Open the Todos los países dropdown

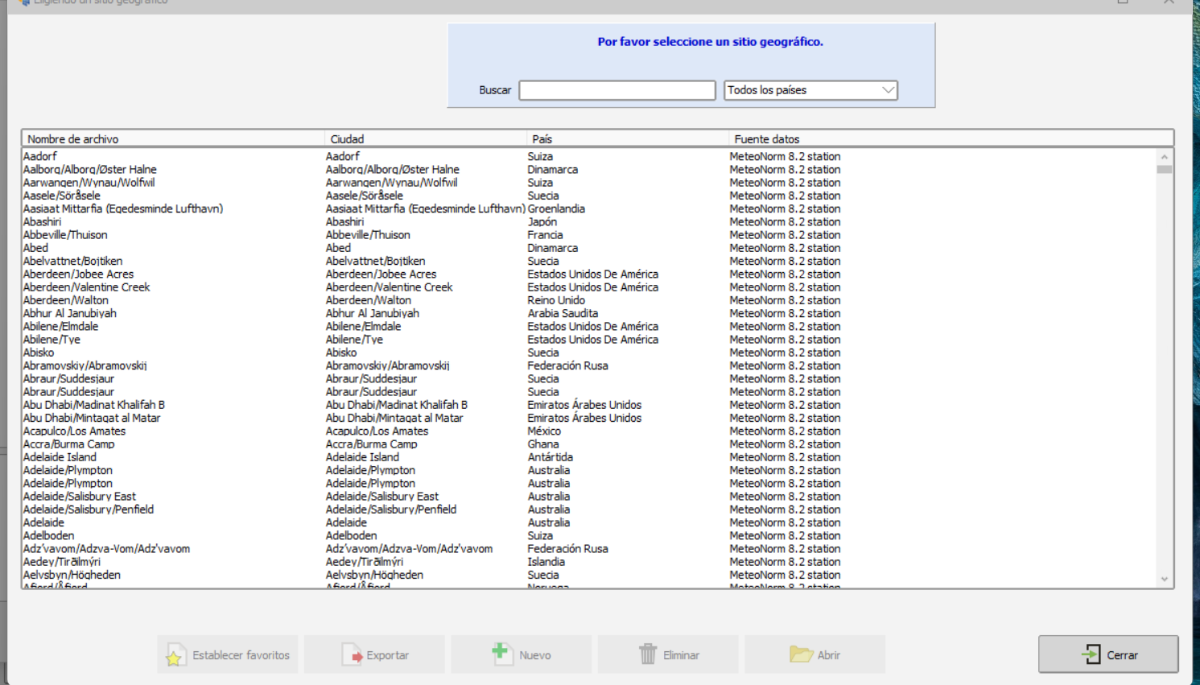point(810,90)
